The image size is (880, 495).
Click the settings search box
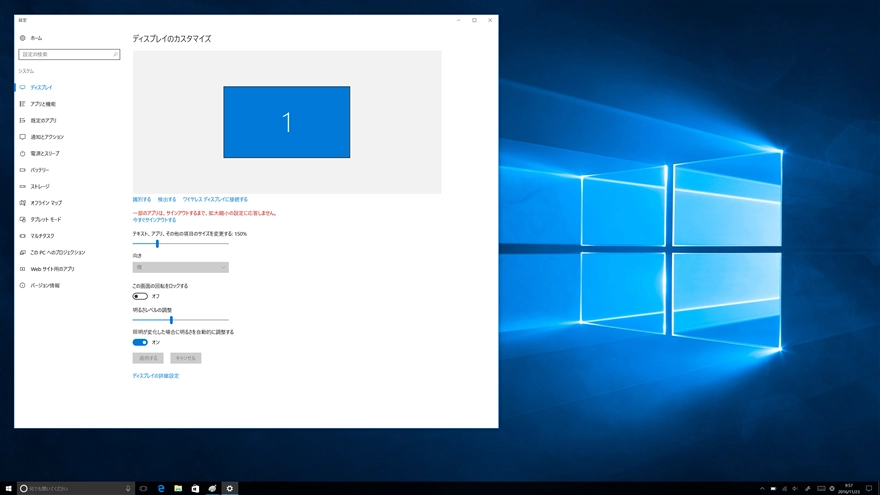point(68,55)
